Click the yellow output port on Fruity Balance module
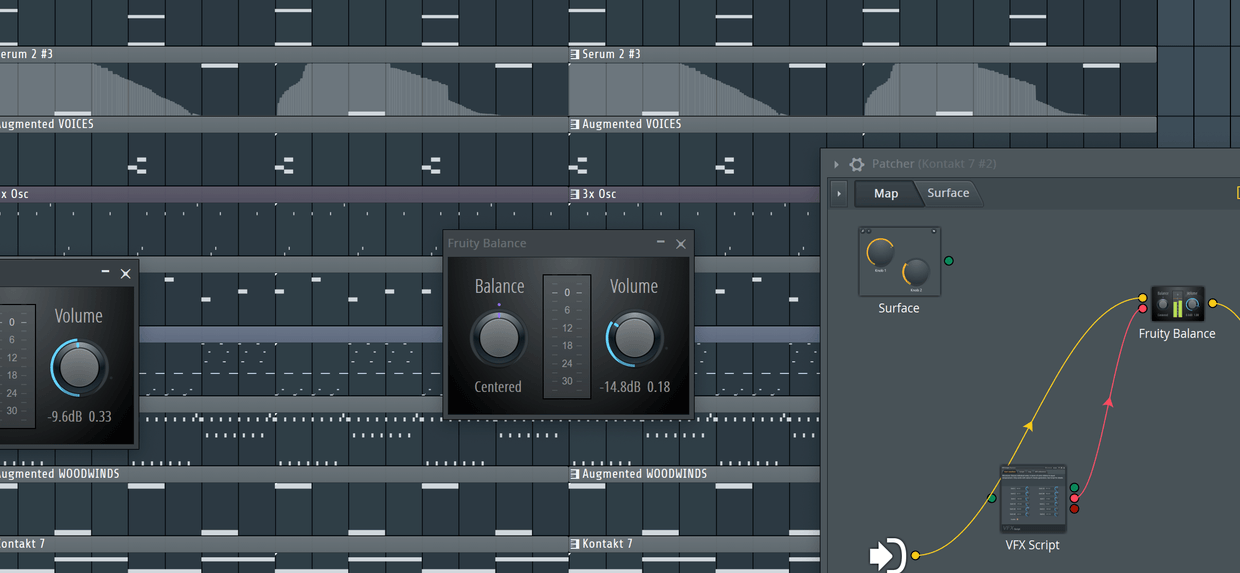 (1213, 303)
